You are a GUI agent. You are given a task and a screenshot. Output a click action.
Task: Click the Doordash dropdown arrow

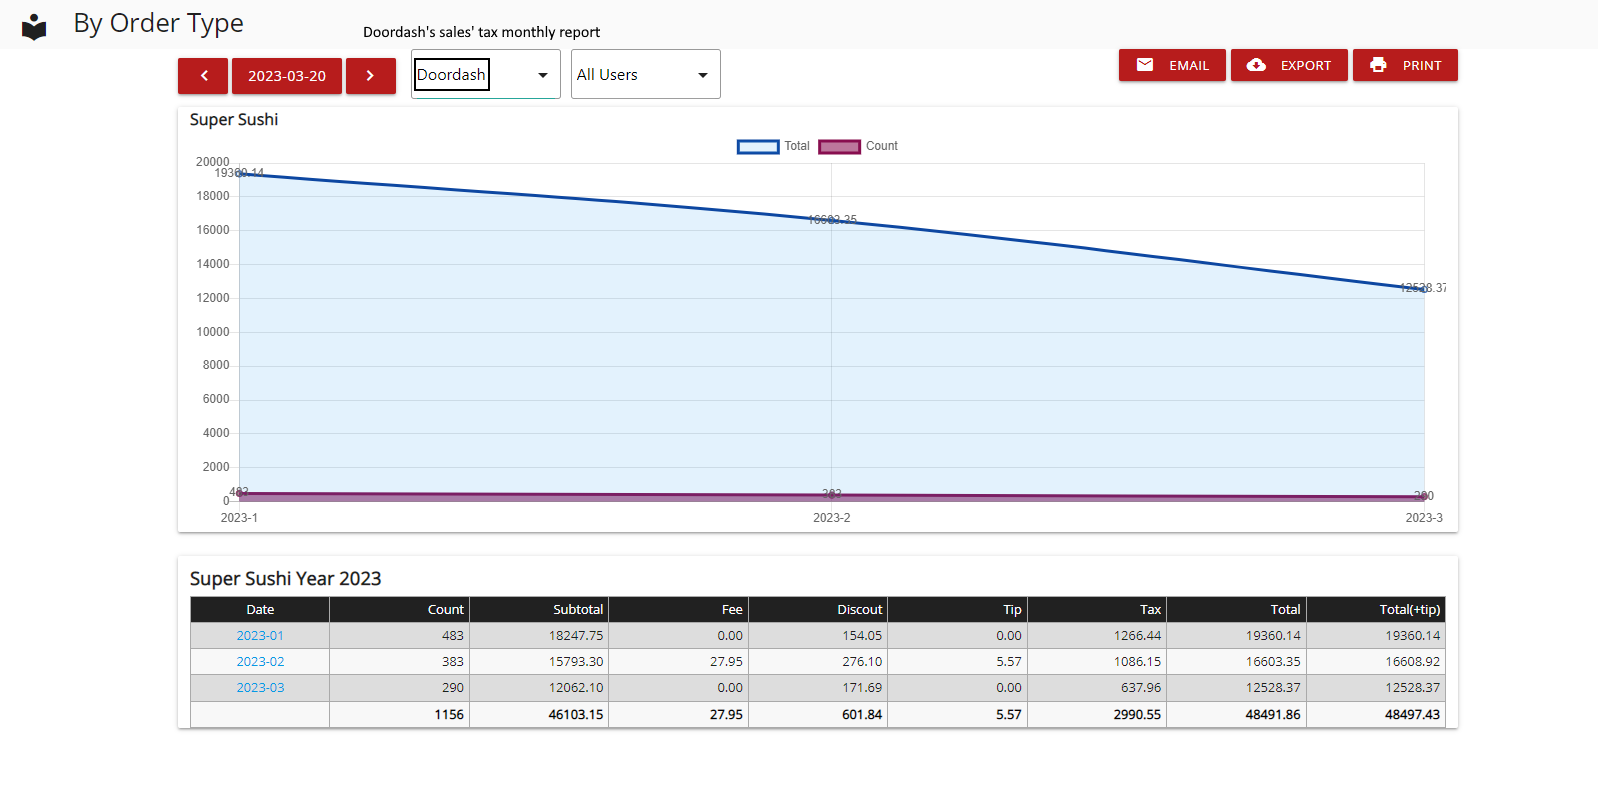point(543,76)
